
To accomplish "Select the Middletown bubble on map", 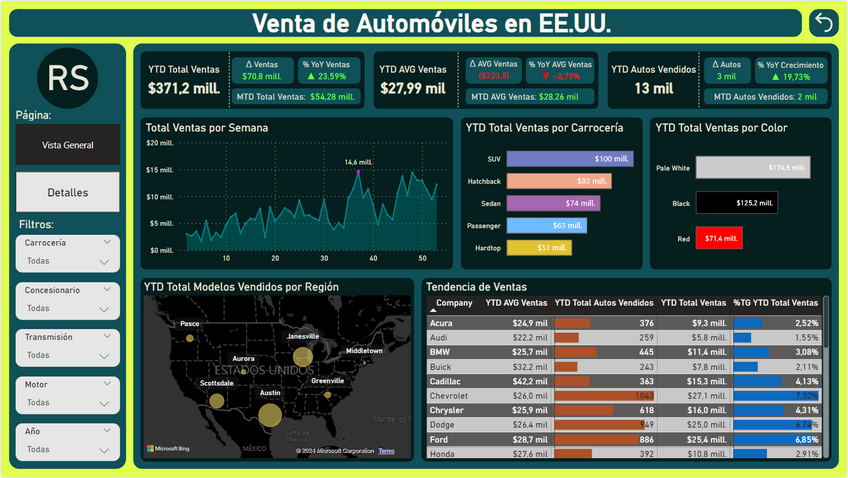I will pyautogui.click(x=365, y=362).
